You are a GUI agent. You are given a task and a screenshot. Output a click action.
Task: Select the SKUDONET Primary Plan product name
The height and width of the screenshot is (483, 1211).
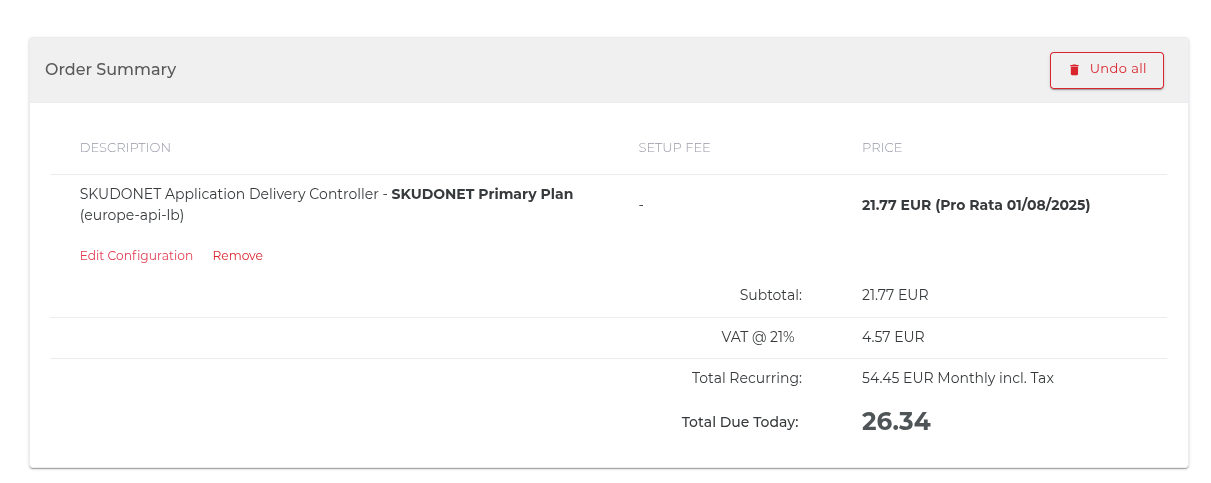pos(482,194)
